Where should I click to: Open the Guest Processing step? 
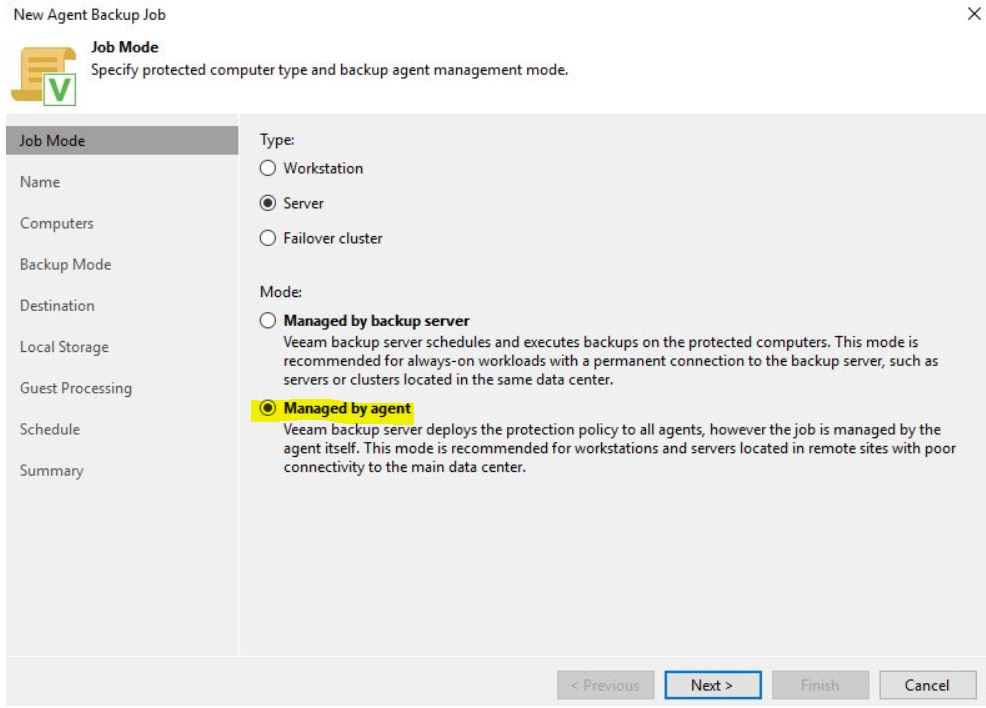pyautogui.click(x=76, y=388)
